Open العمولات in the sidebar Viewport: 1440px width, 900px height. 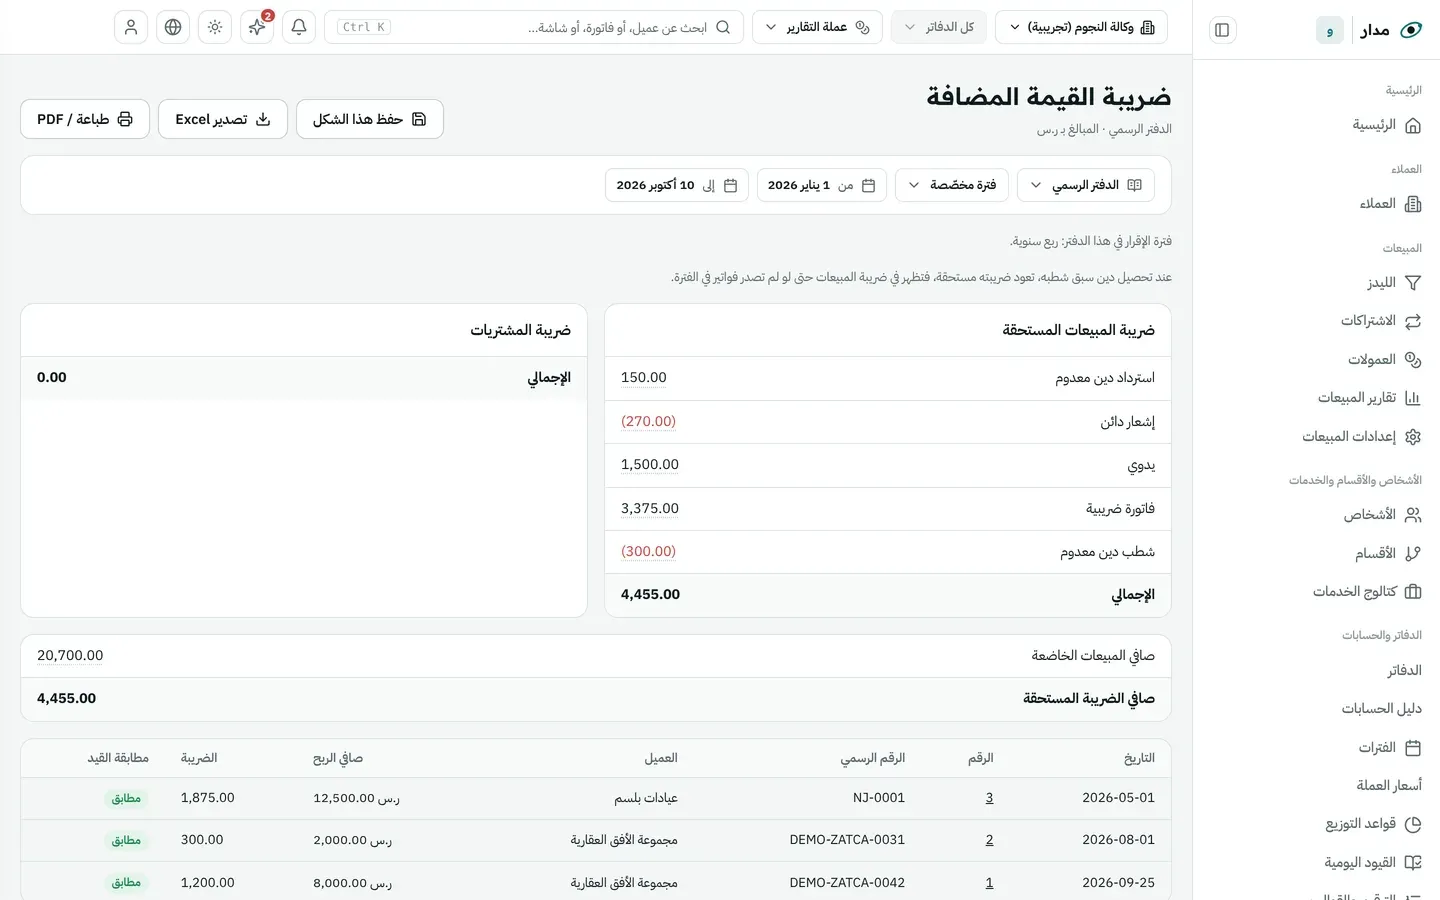tap(1384, 360)
